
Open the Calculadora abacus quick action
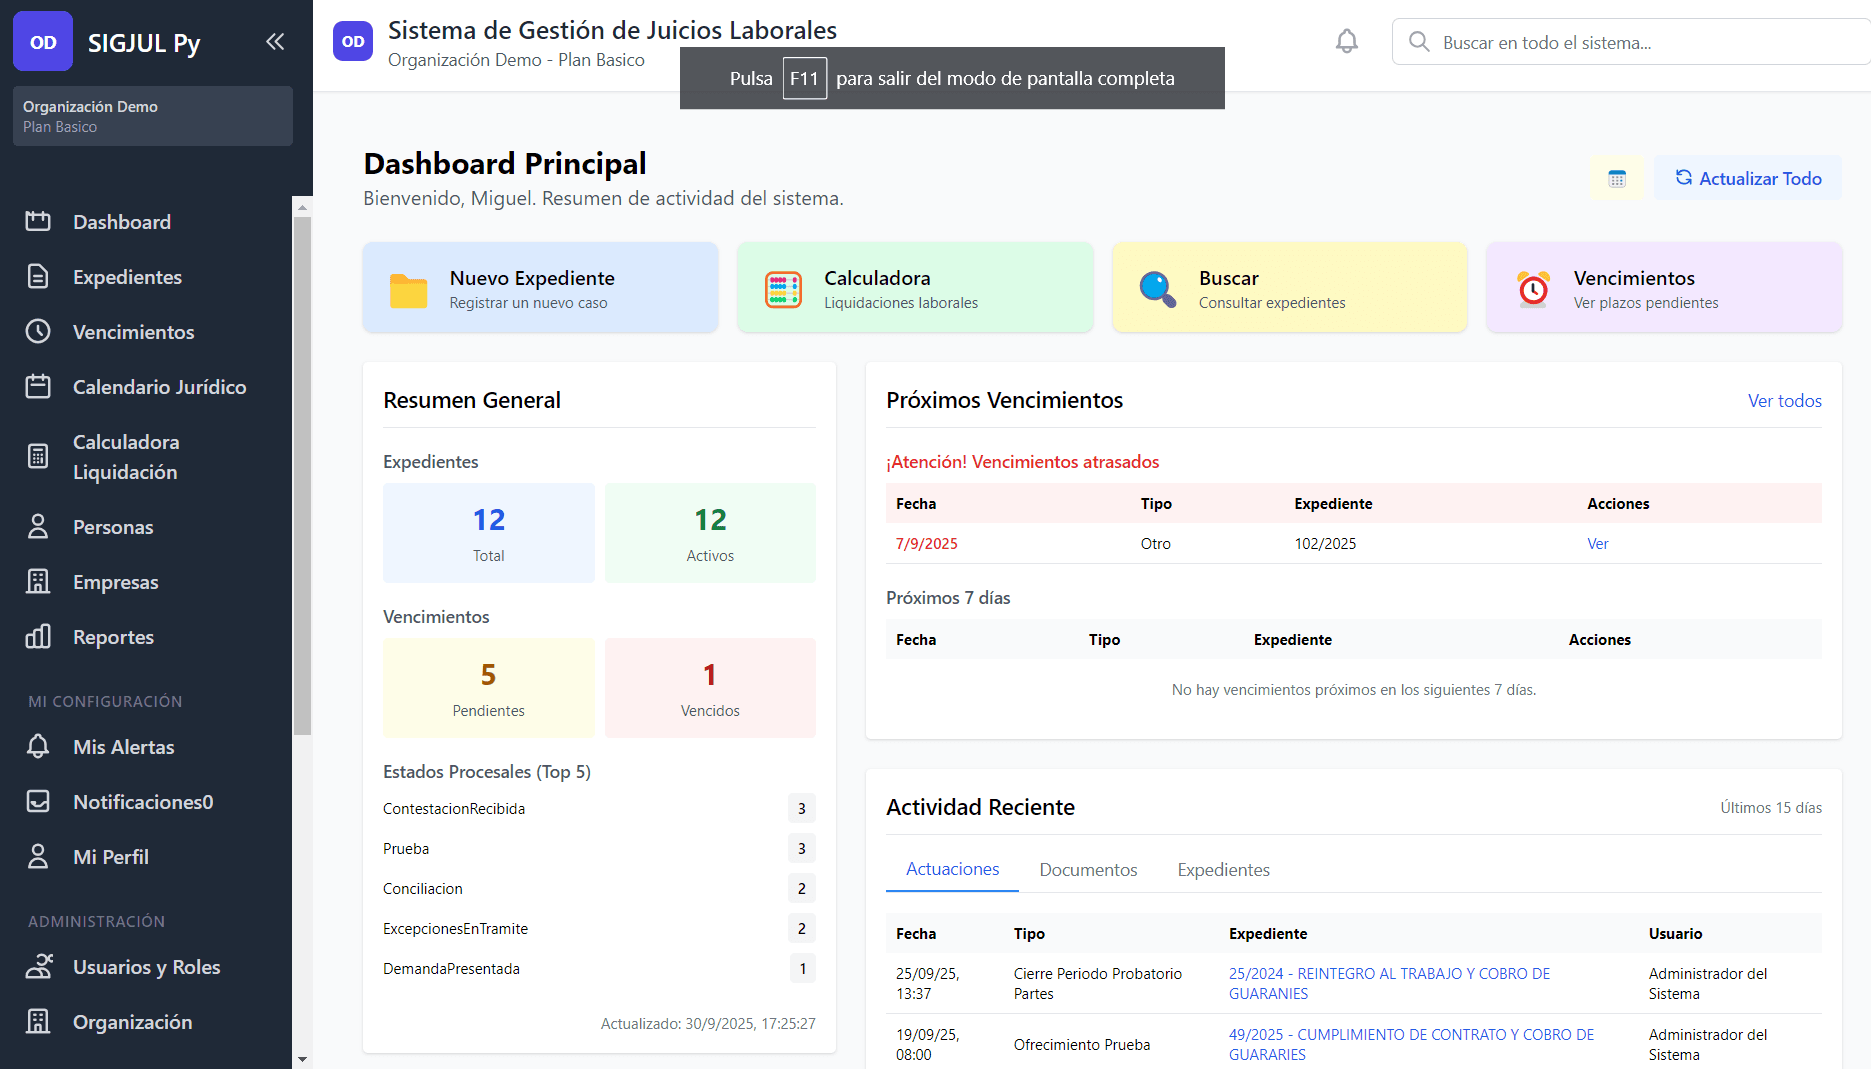click(x=914, y=288)
